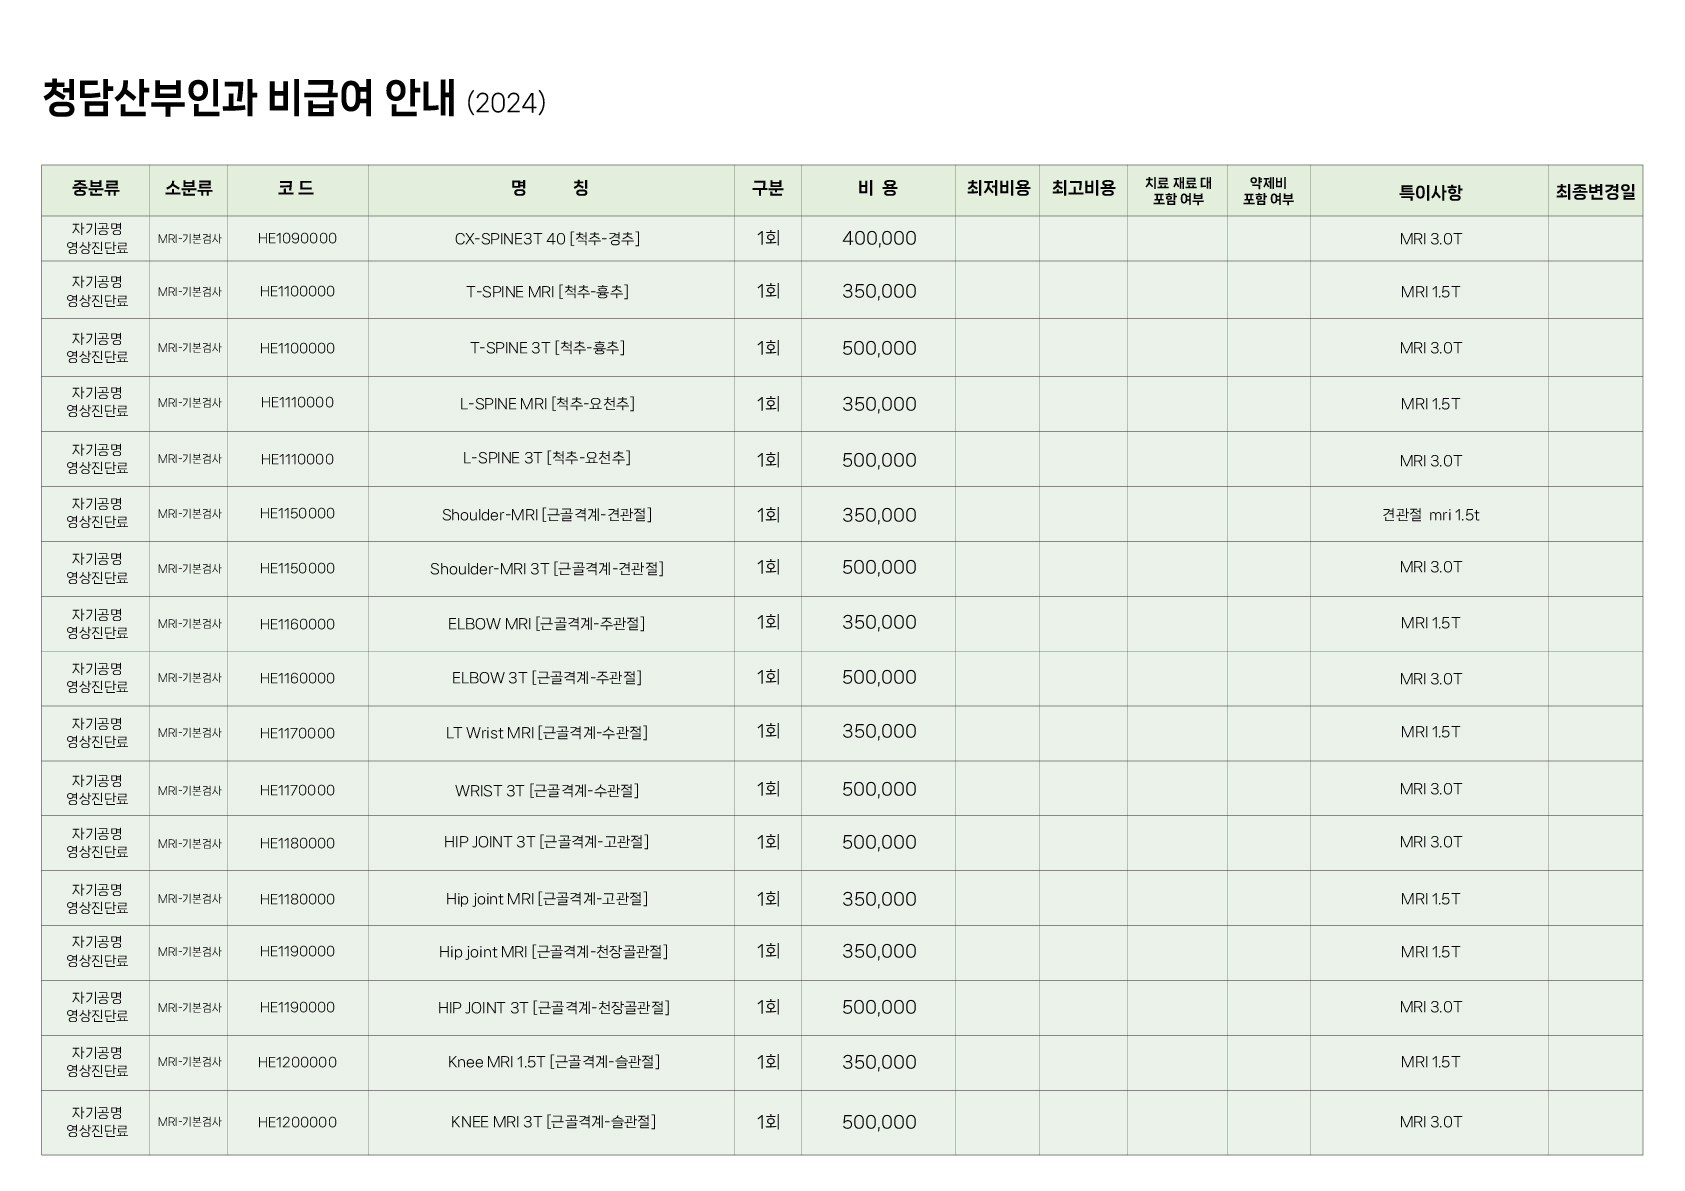This screenshot has height=1191, width=1685.
Task: Select the Hip joint MRI [근골격계-천장골관절] entry
Action: coord(553,952)
